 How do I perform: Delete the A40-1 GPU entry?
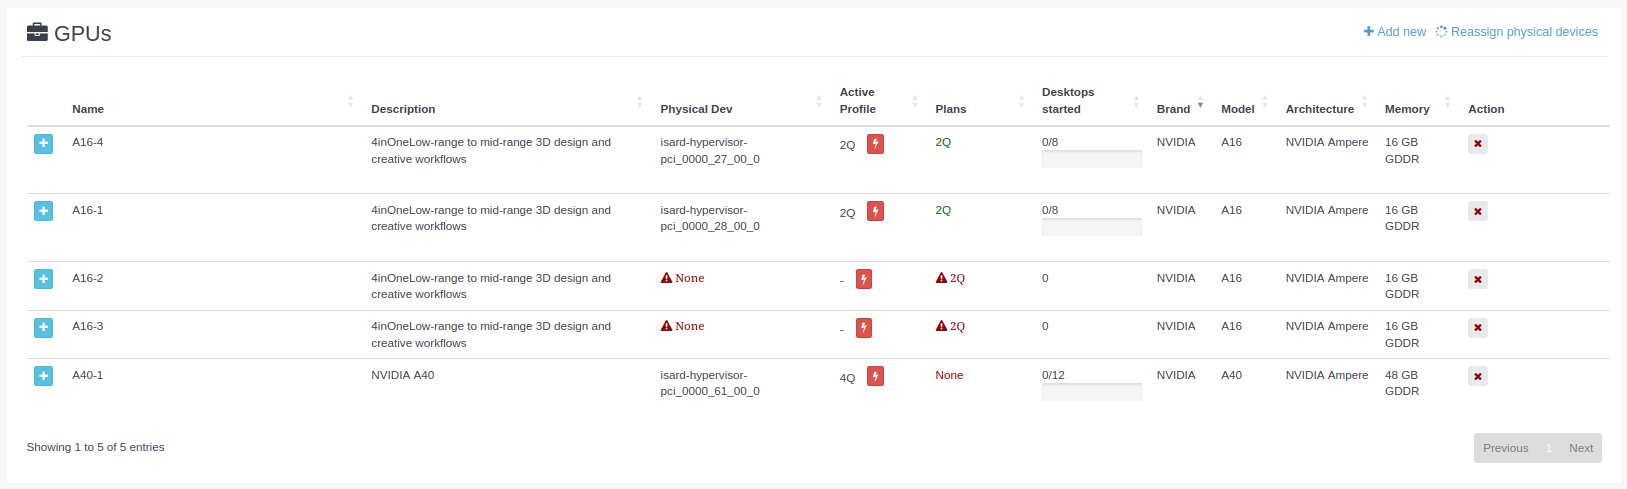click(x=1477, y=377)
